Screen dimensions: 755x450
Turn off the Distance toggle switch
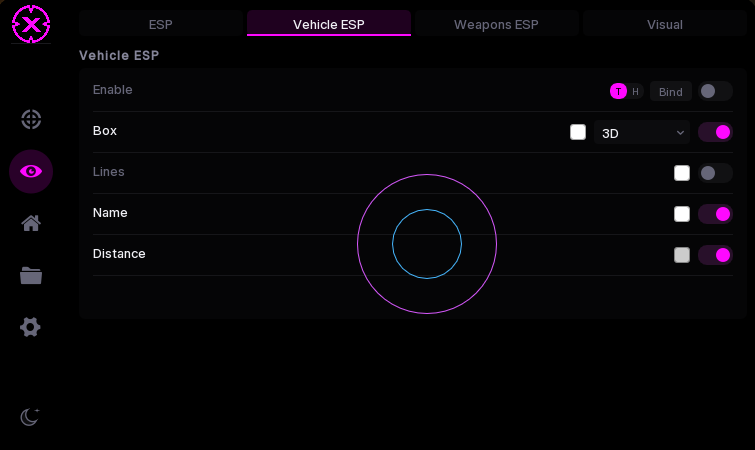tap(715, 255)
